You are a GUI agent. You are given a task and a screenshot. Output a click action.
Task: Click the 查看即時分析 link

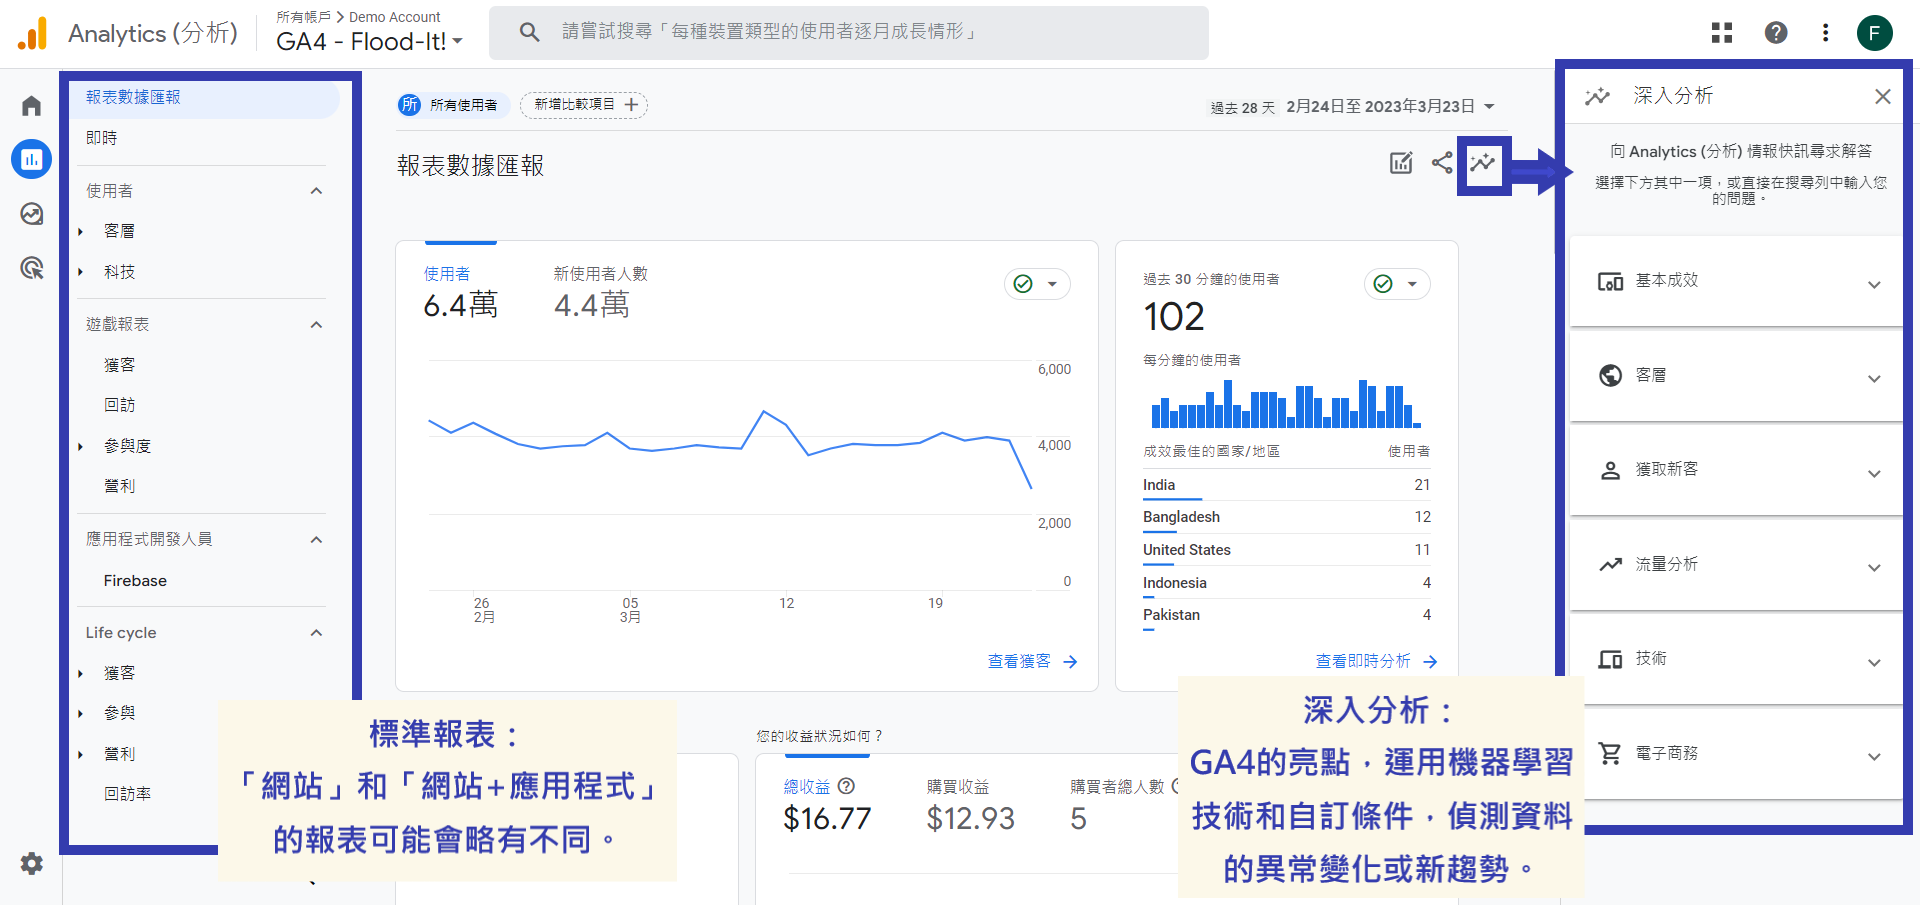(1376, 661)
